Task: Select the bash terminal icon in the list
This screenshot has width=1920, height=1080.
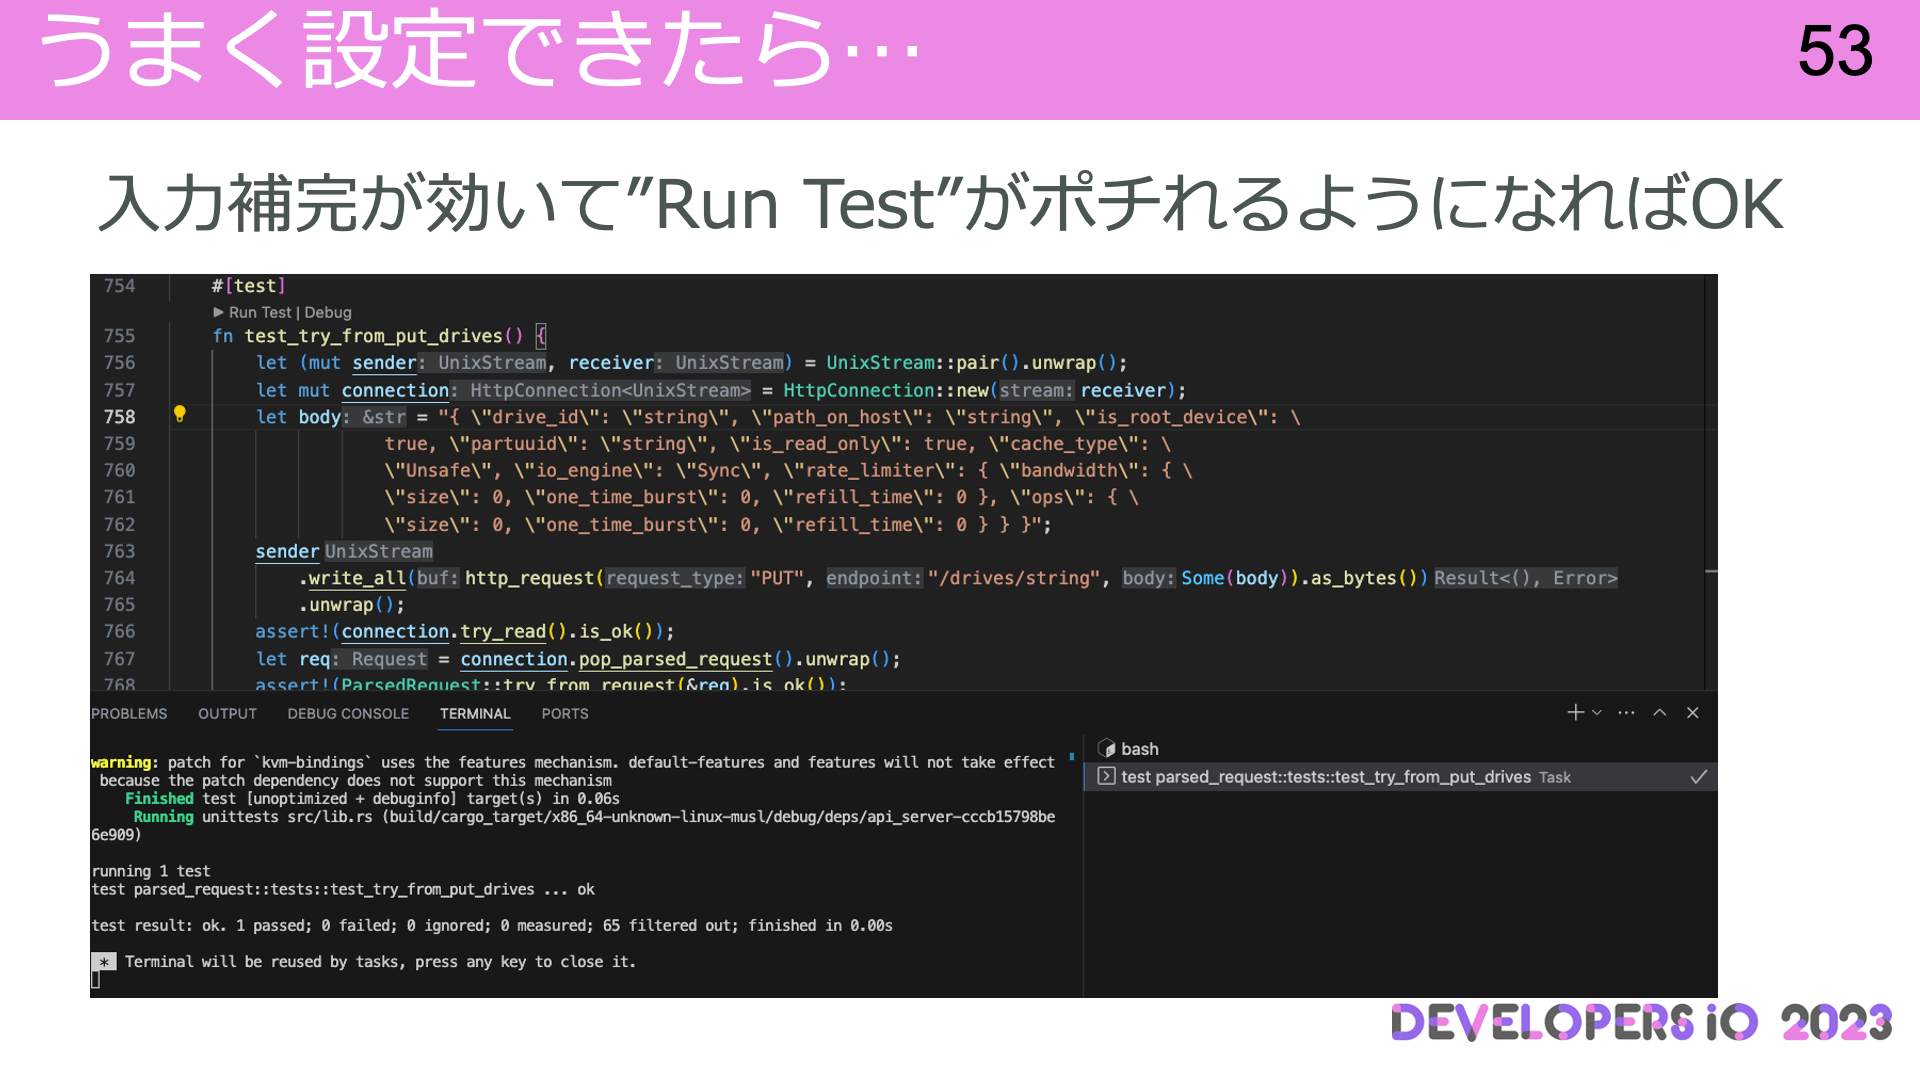Action: [1109, 748]
